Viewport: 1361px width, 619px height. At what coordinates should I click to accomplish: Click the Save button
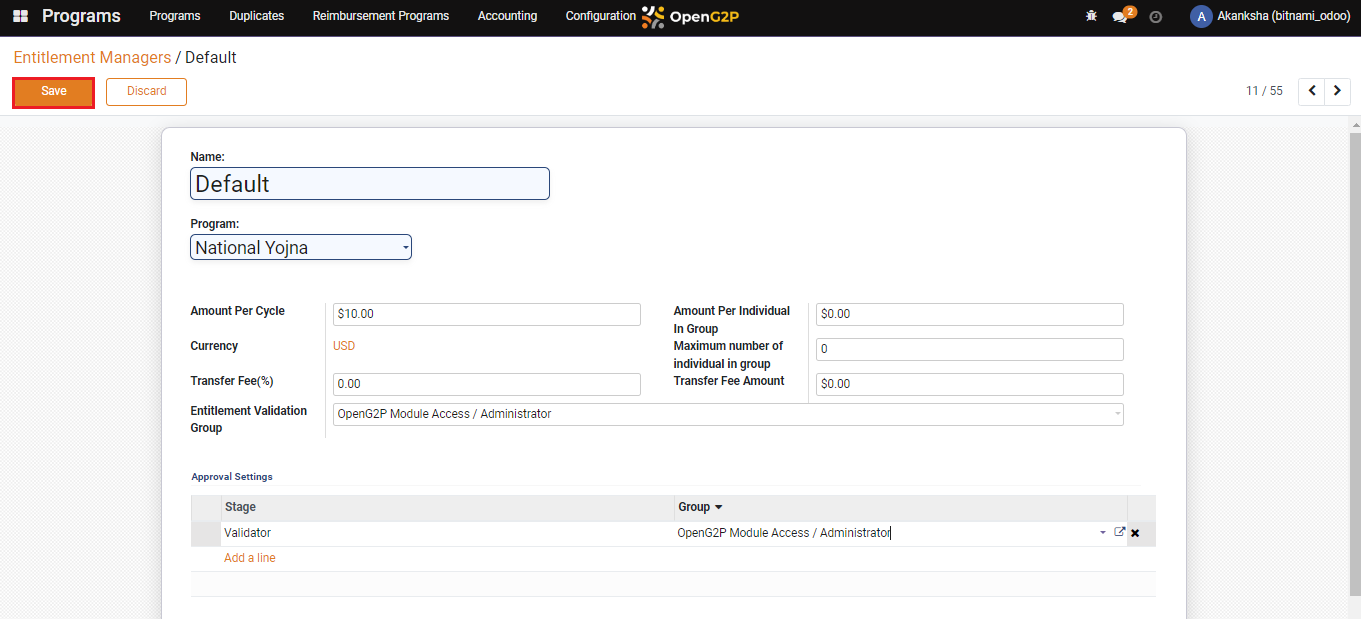click(x=54, y=92)
